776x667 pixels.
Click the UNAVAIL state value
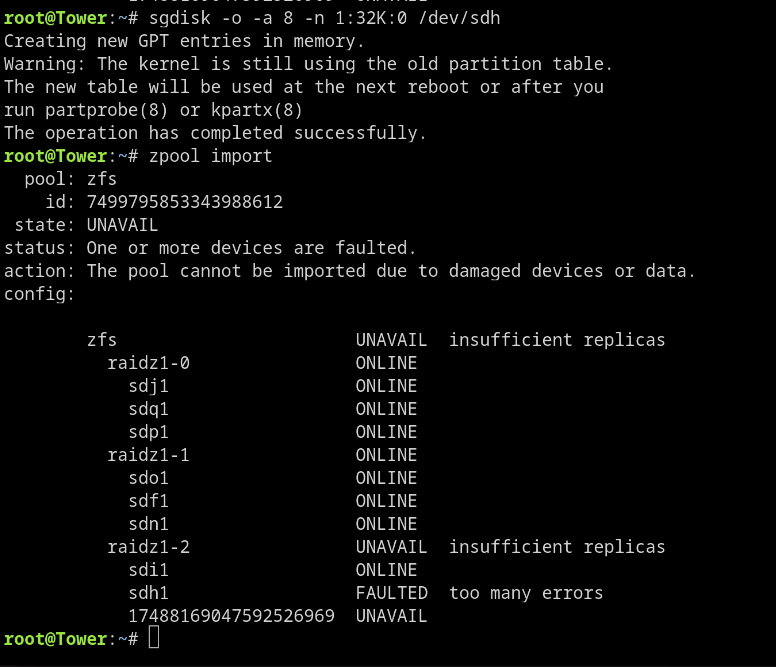122,225
